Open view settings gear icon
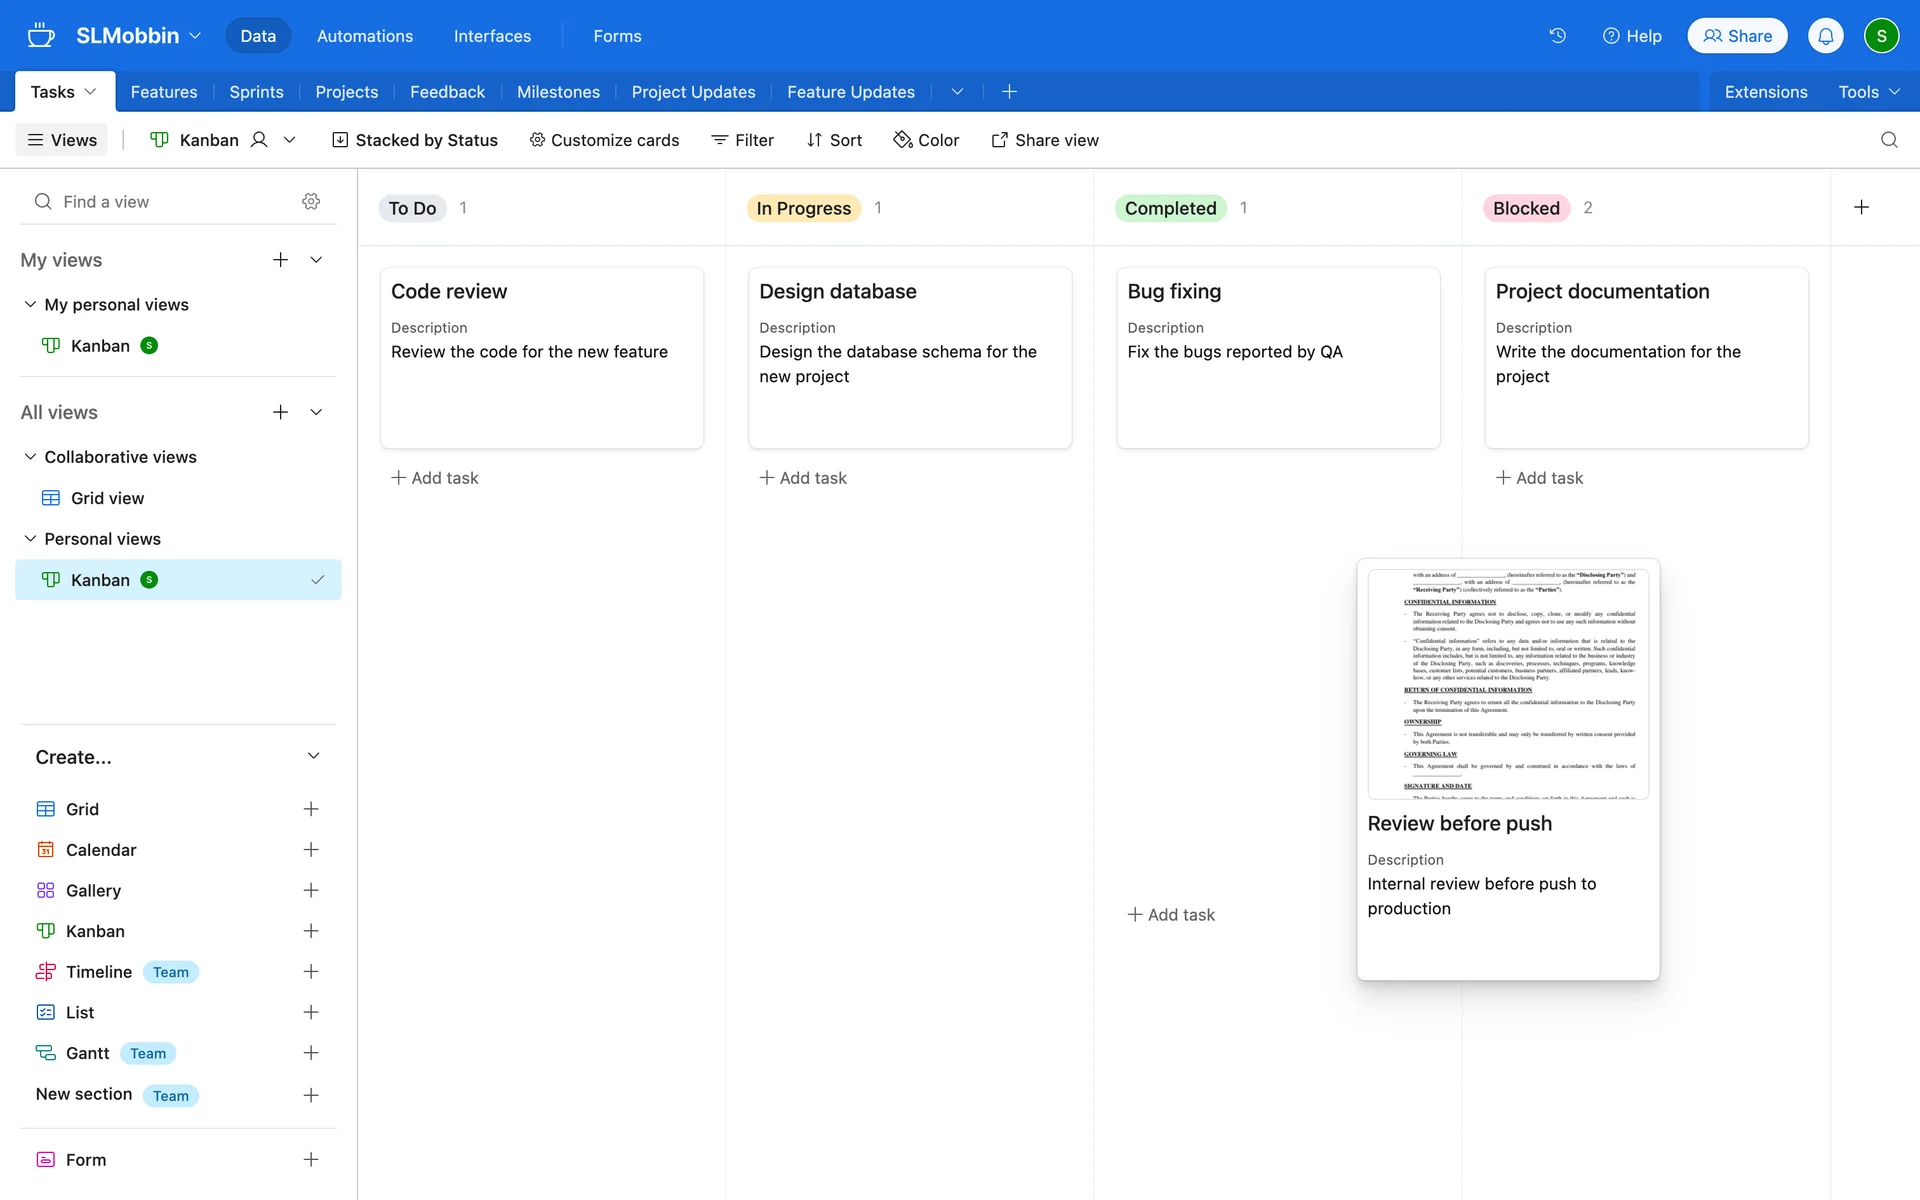 tap(311, 202)
